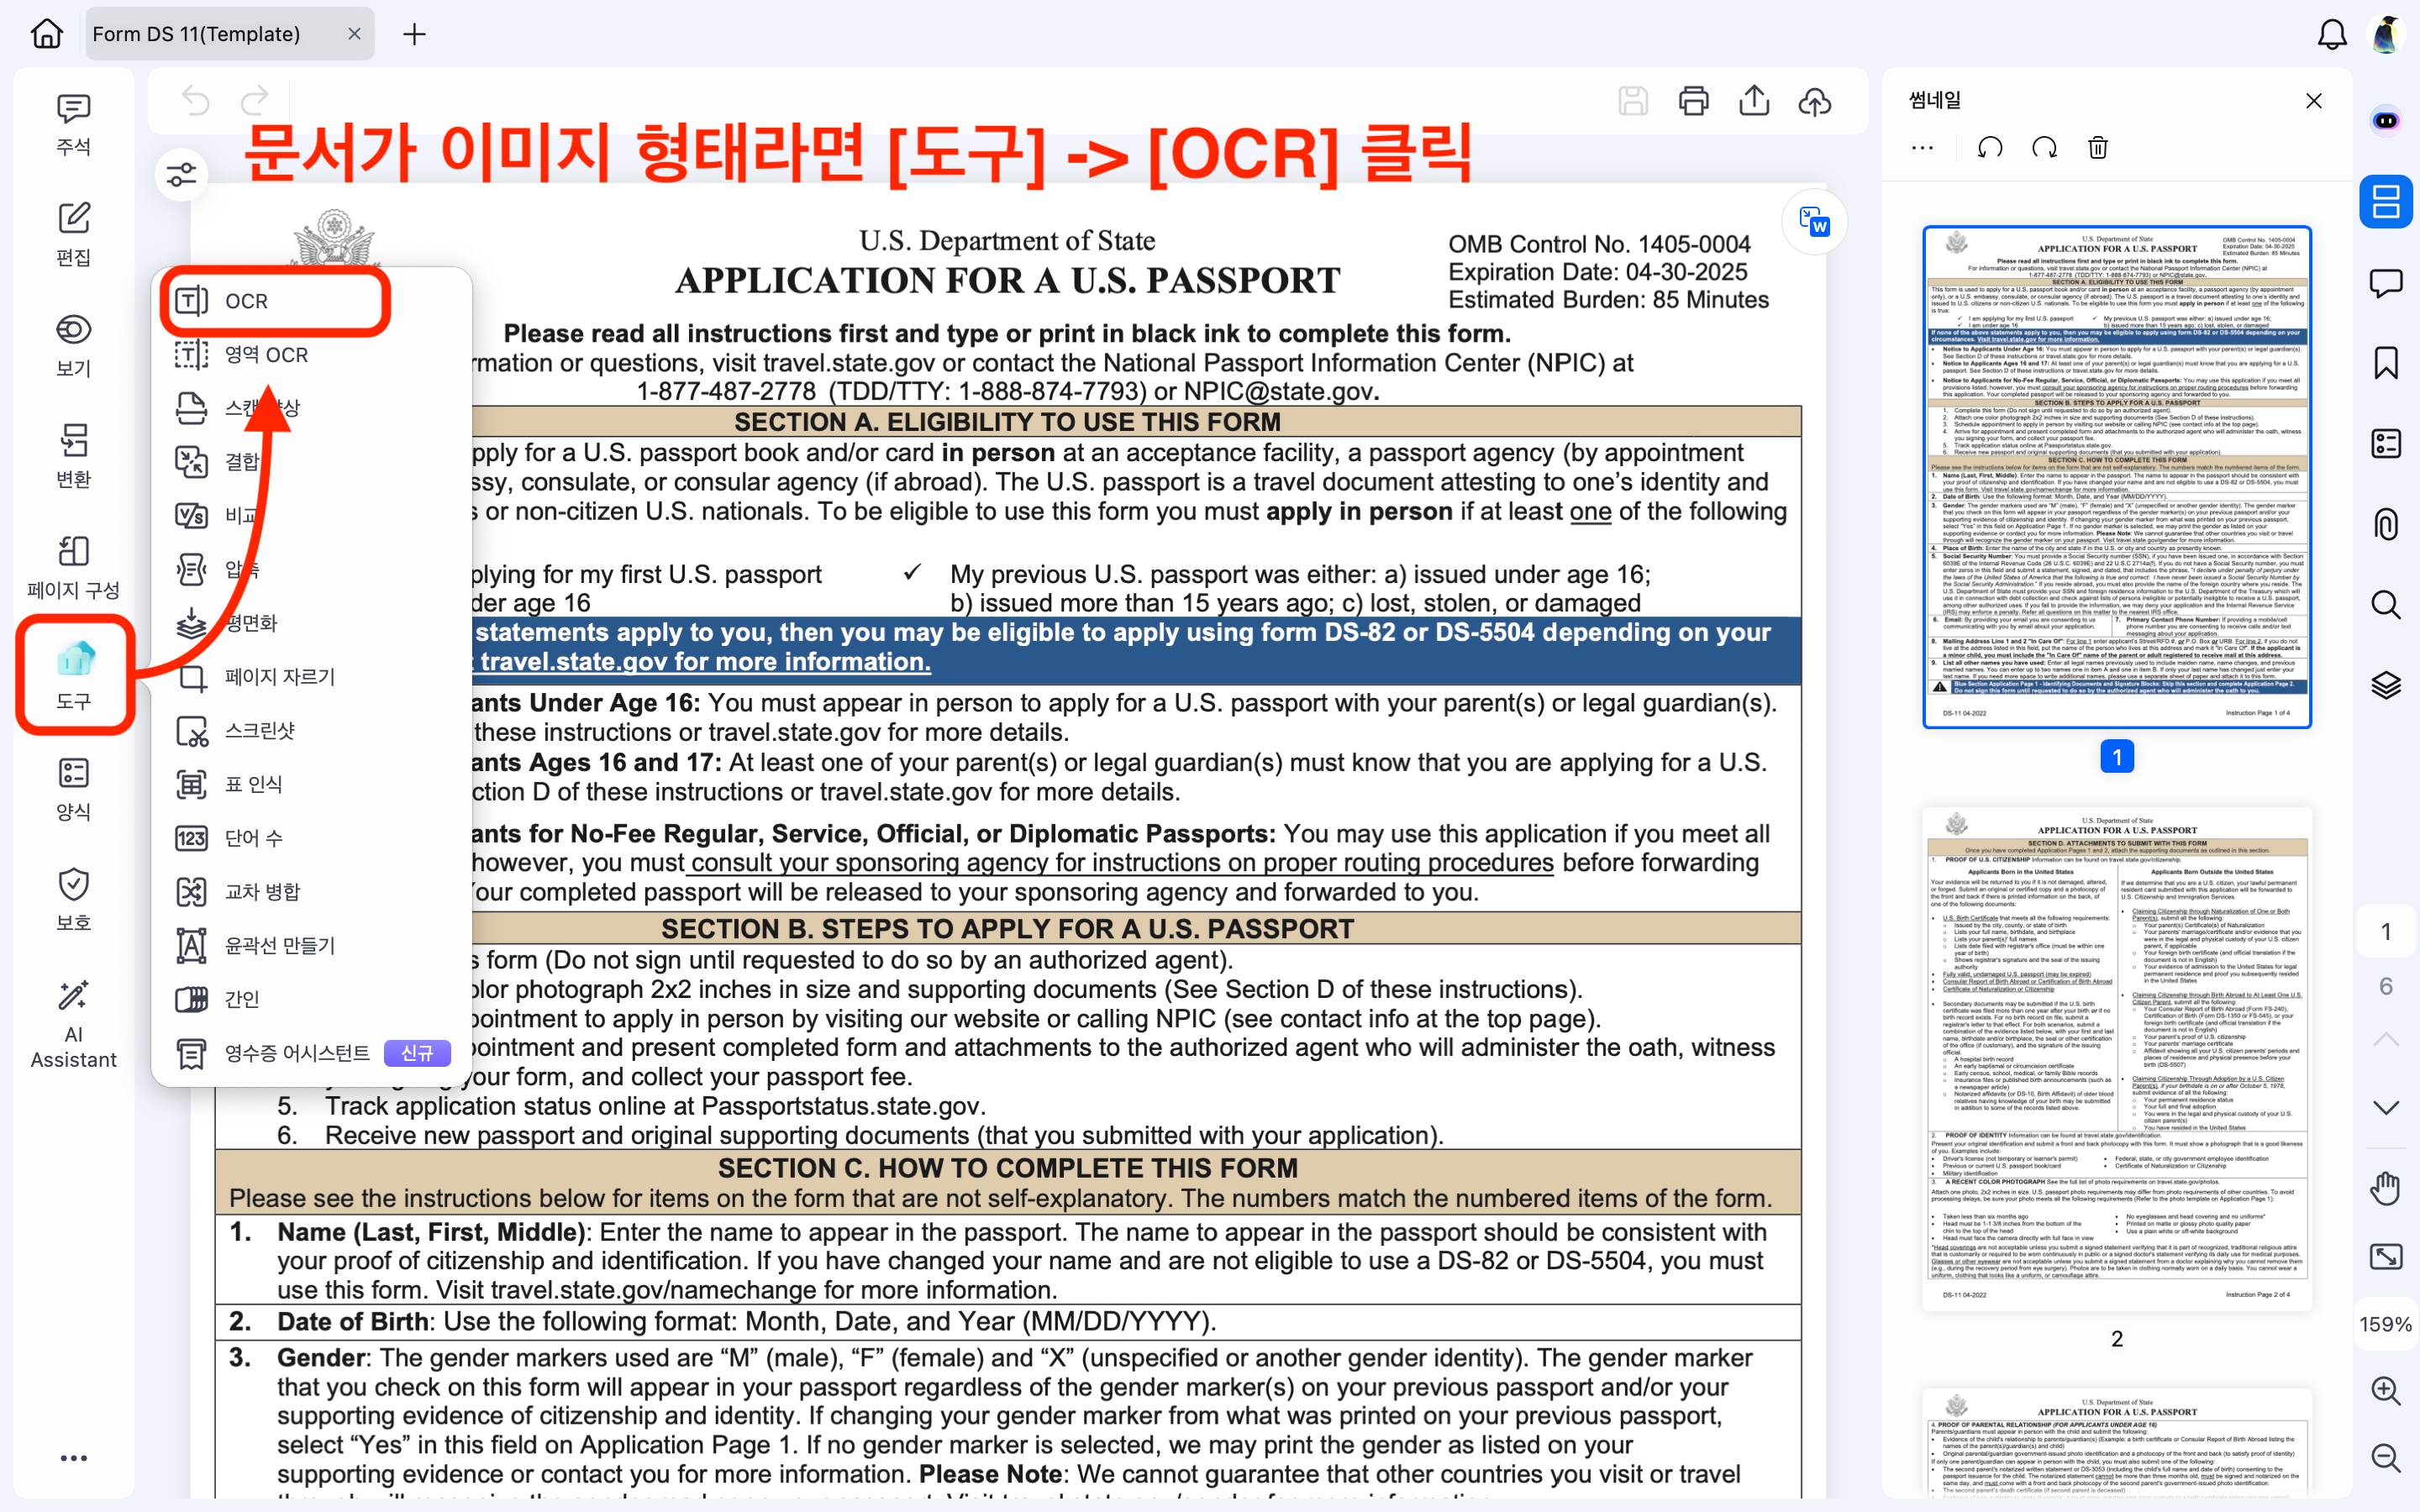Select page 2 thumbnail
The height and width of the screenshot is (1512, 2420).
click(x=2116, y=1059)
